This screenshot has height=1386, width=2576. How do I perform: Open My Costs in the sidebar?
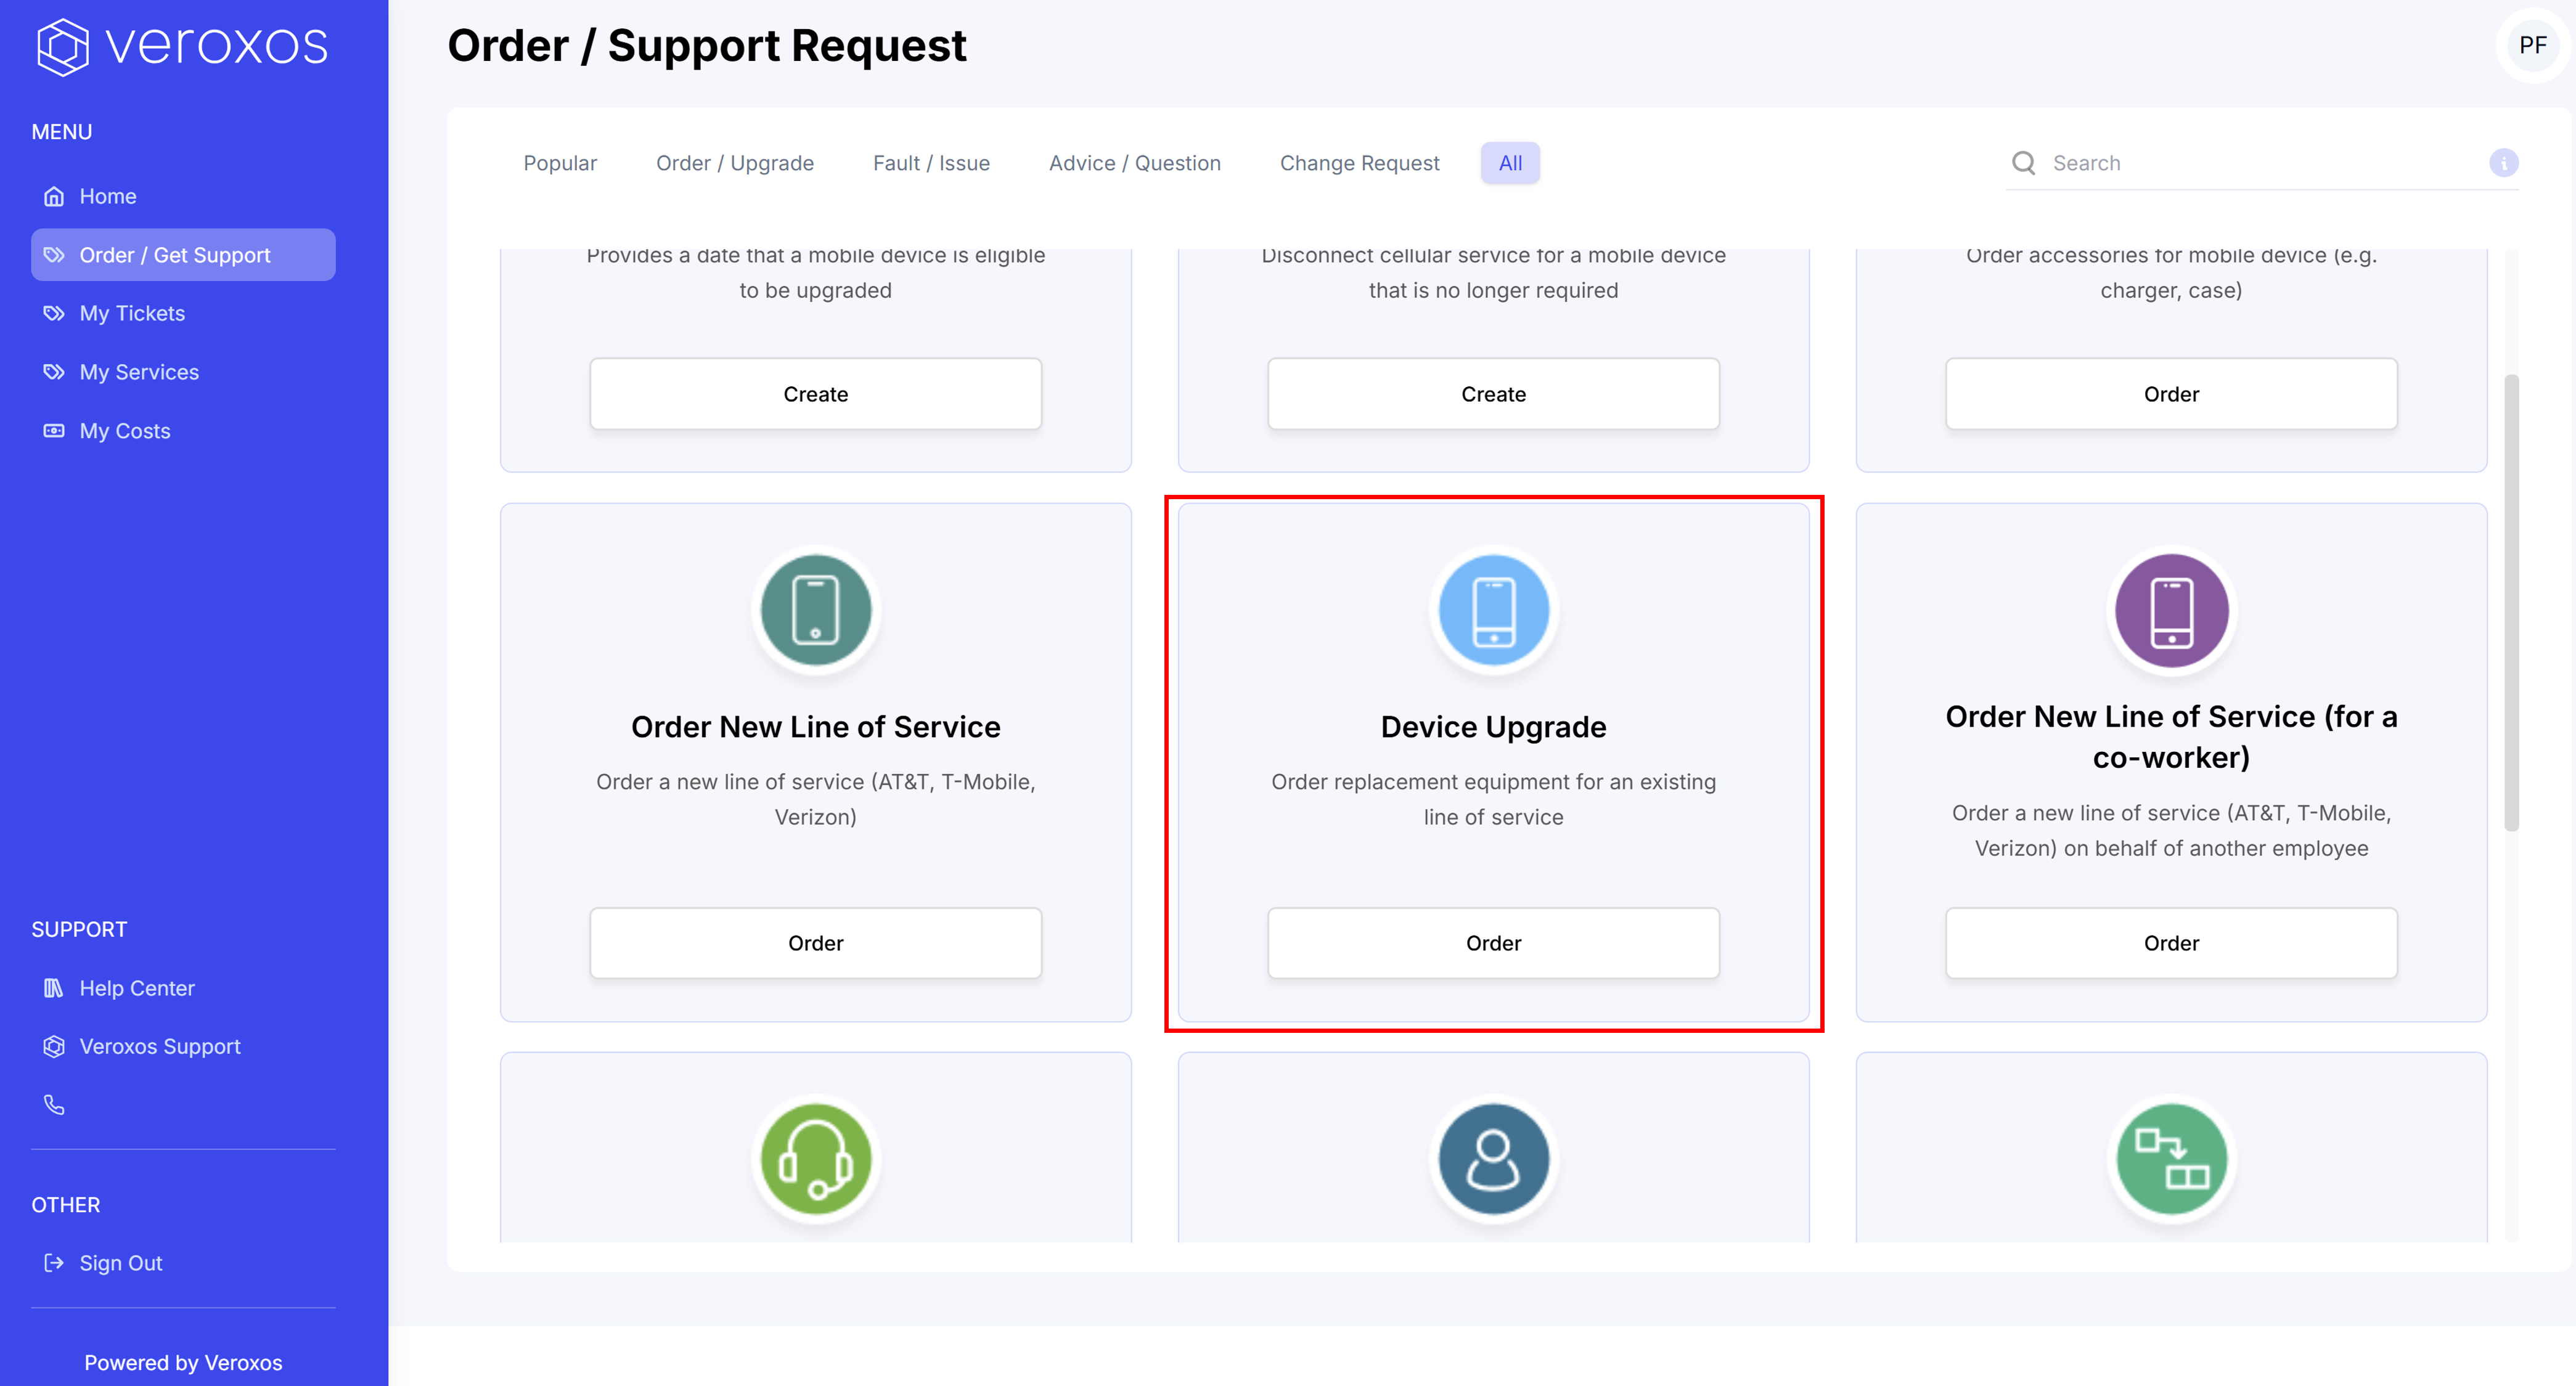[x=183, y=431]
